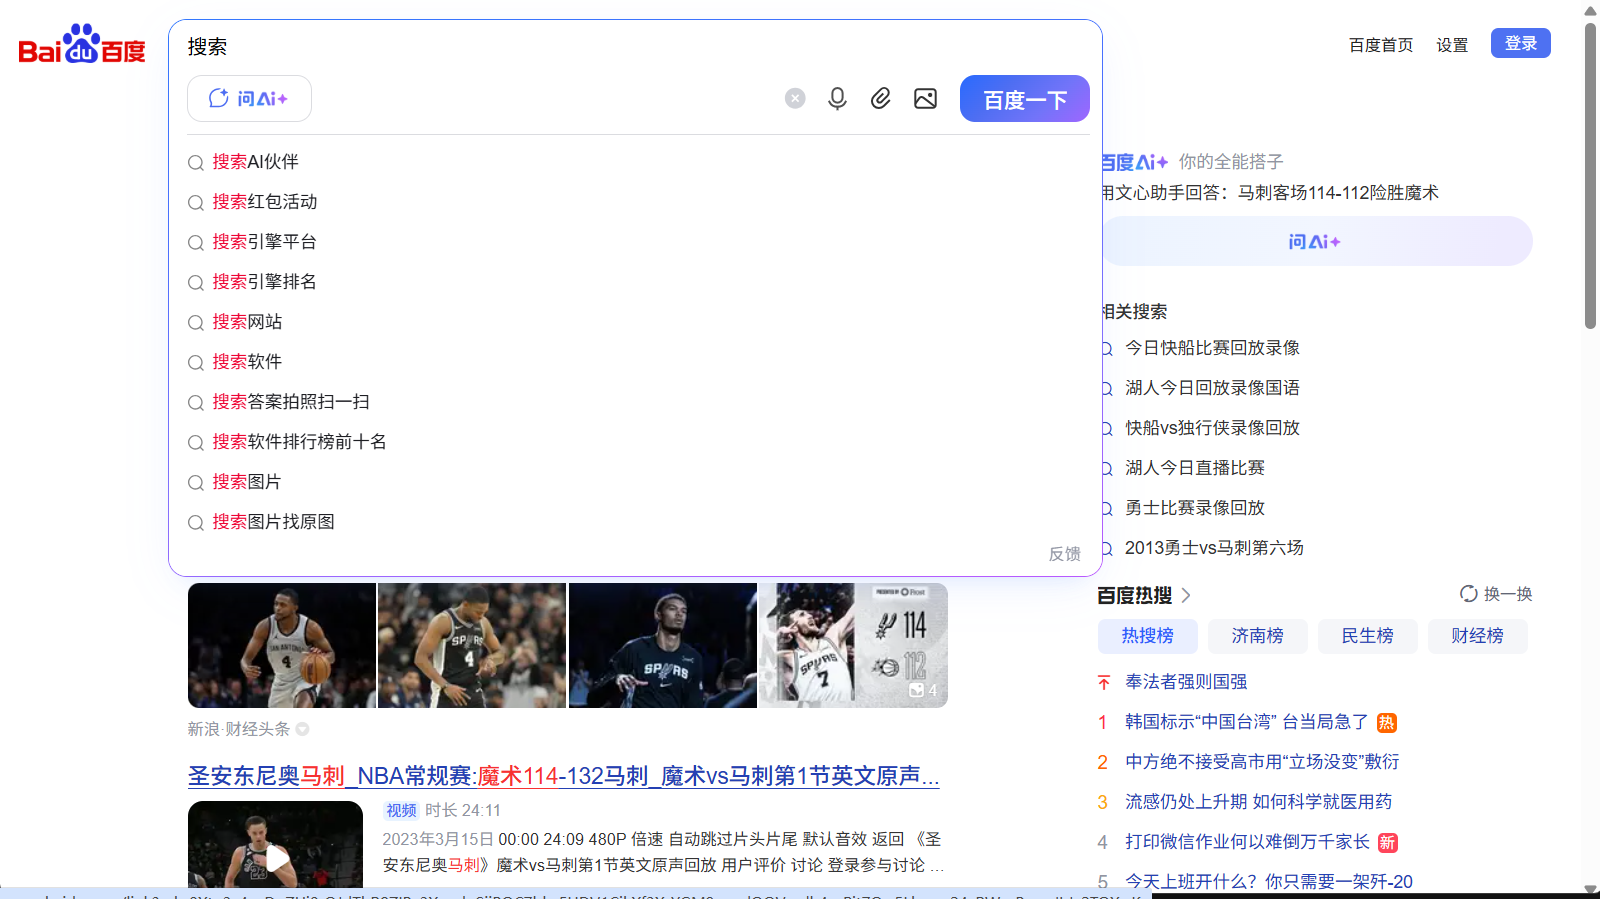This screenshot has width=1600, height=899.
Task: Open the third thumbnail of player in black Spurs jersey
Action: click(663, 646)
